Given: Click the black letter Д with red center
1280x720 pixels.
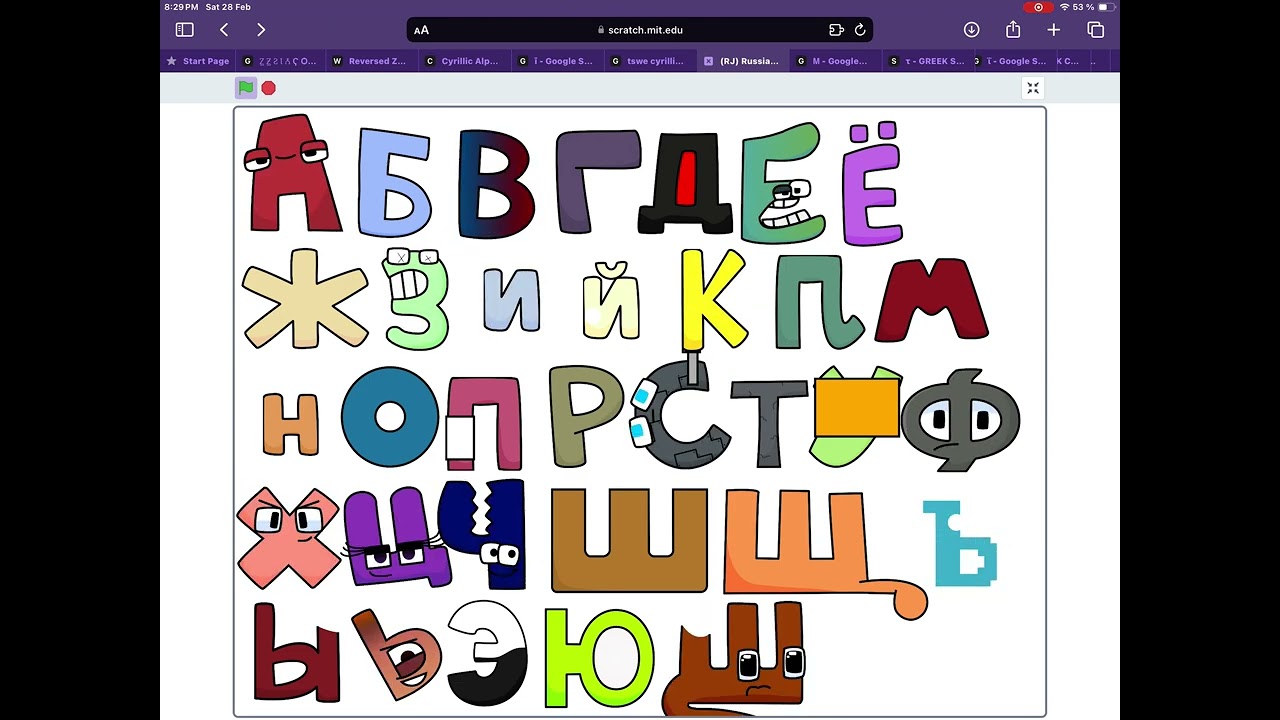Looking at the screenshot, I should click(x=686, y=182).
